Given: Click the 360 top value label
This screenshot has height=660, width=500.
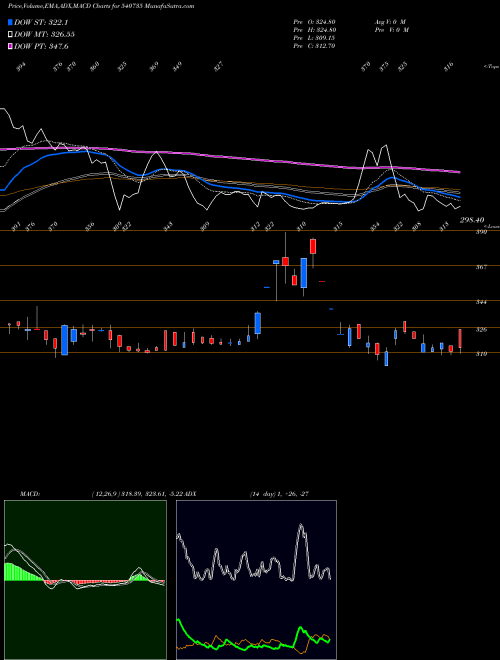Looking at the screenshot, I should tap(95, 67).
